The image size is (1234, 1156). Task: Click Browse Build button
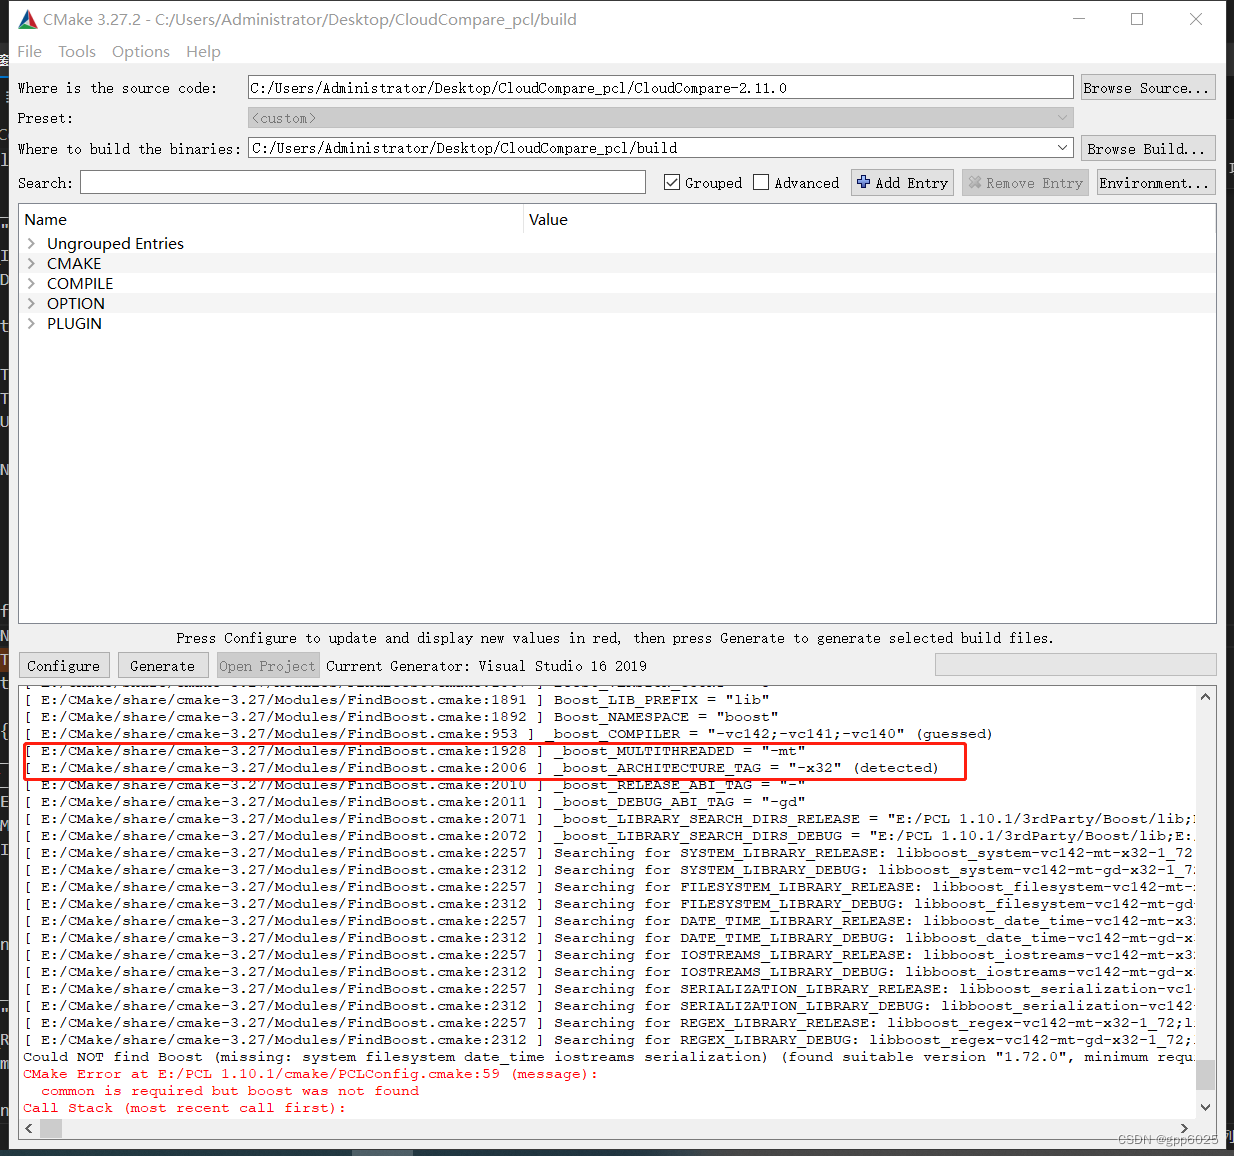click(x=1150, y=148)
